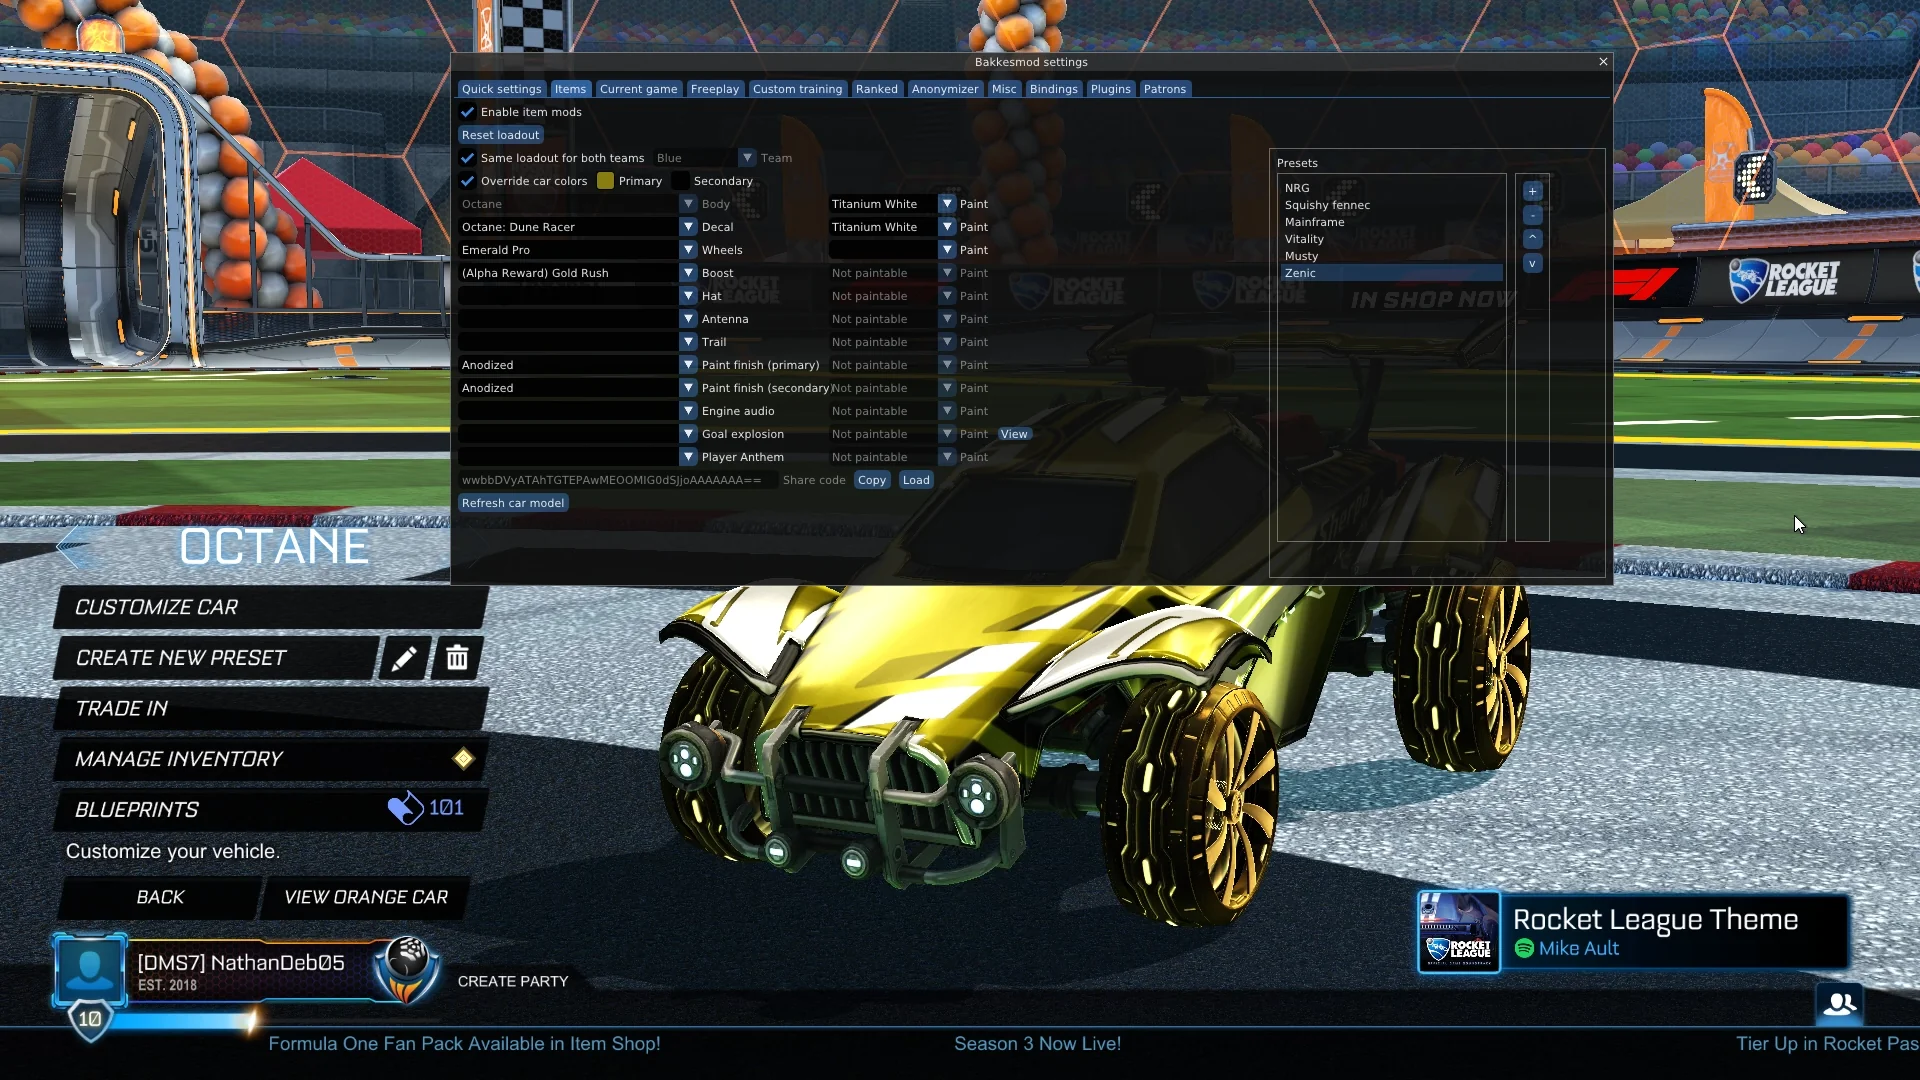This screenshot has width=1920, height=1080.
Task: View the Goal explosion item
Action: tap(1013, 433)
